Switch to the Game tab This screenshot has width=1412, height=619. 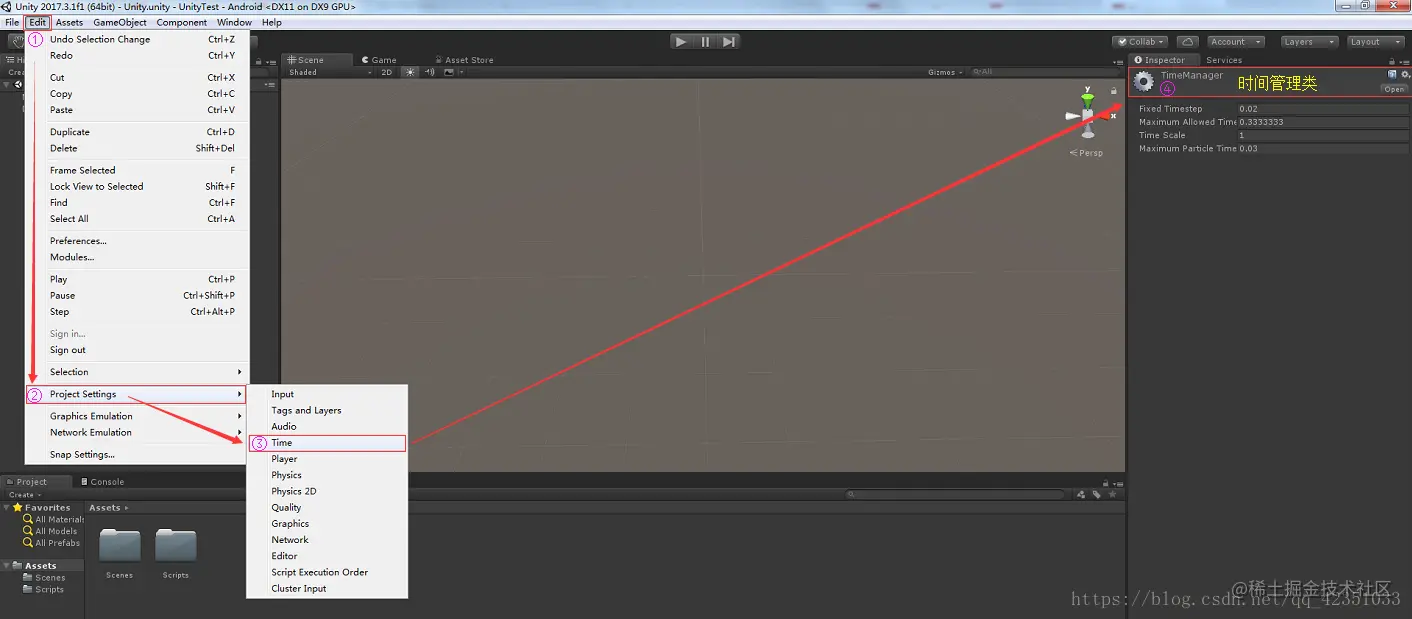coord(379,60)
